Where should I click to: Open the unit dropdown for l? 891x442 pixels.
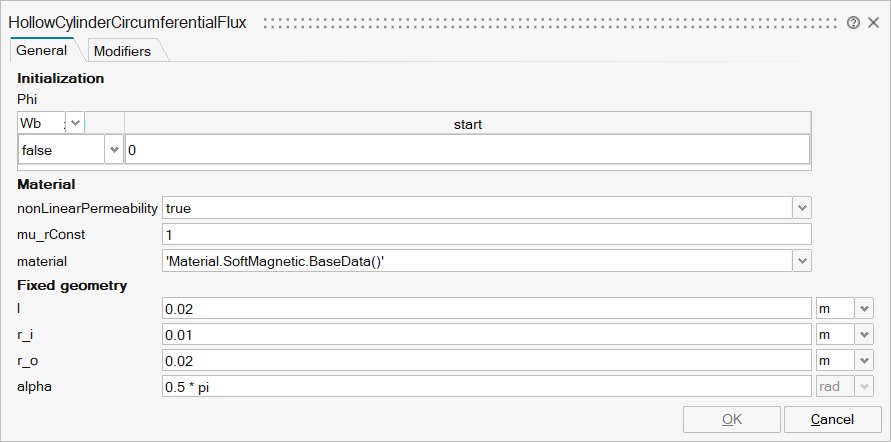(x=864, y=309)
